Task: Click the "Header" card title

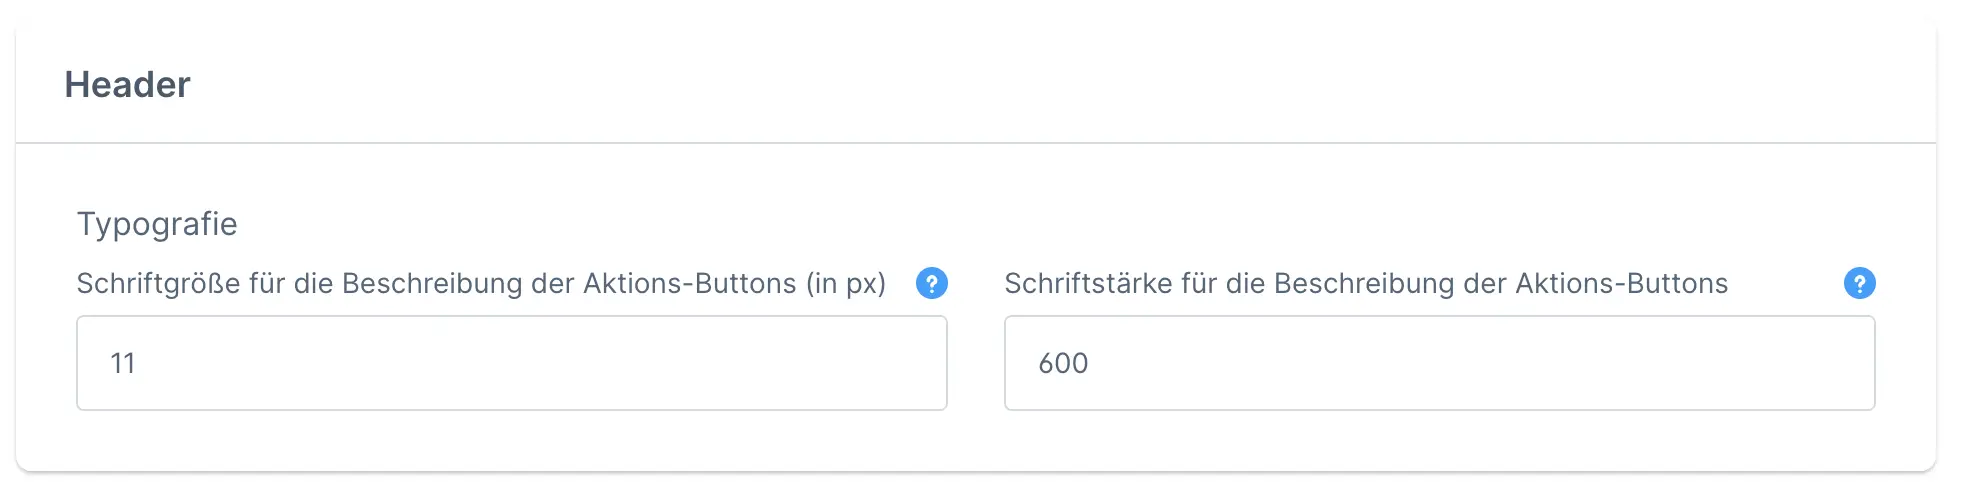Action: (127, 85)
